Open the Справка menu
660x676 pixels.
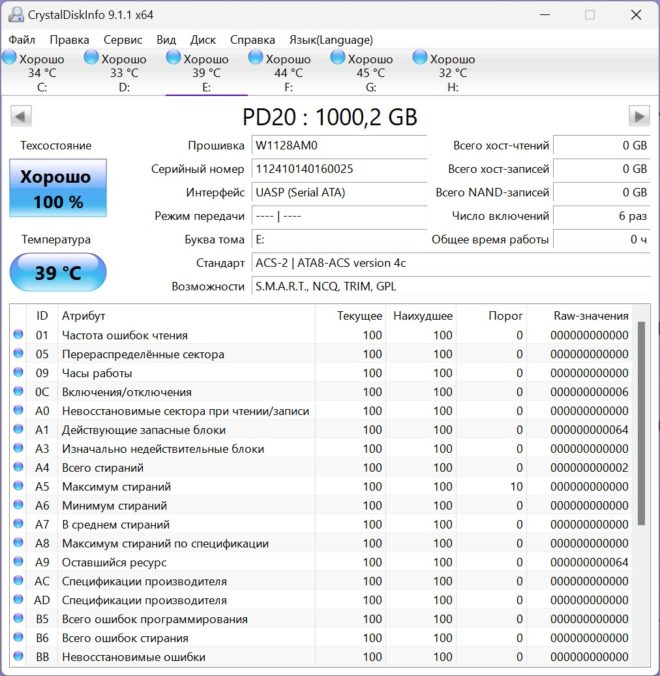click(x=252, y=40)
